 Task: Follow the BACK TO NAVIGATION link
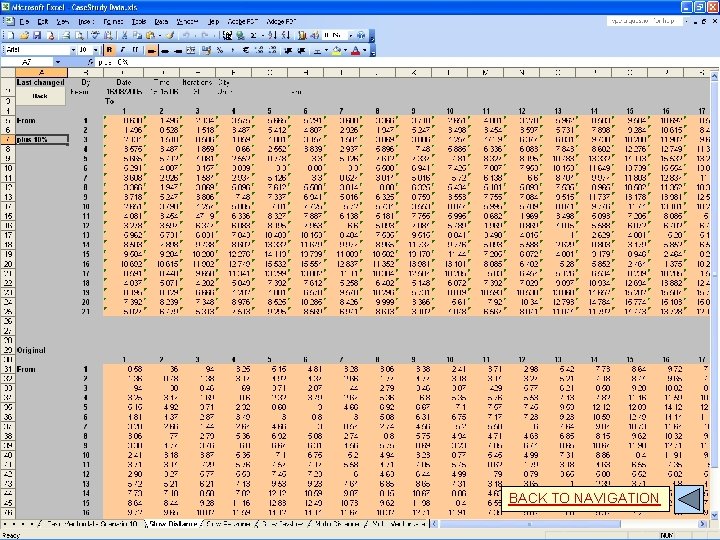[x=584, y=498]
